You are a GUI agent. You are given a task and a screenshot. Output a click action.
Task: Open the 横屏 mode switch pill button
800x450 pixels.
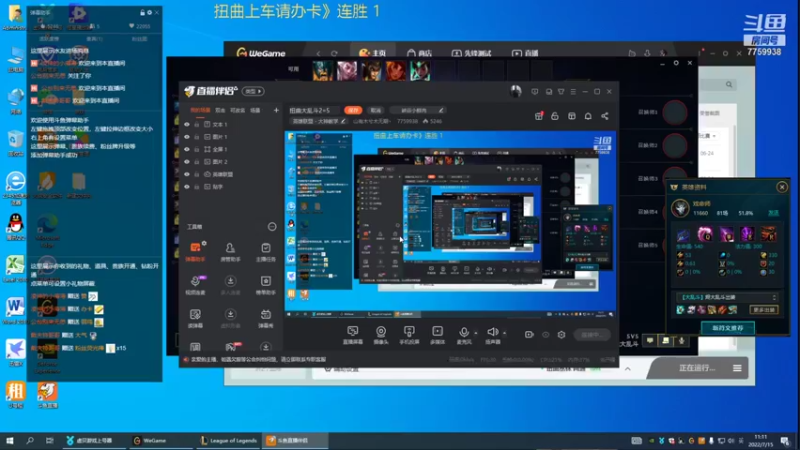(x=253, y=91)
